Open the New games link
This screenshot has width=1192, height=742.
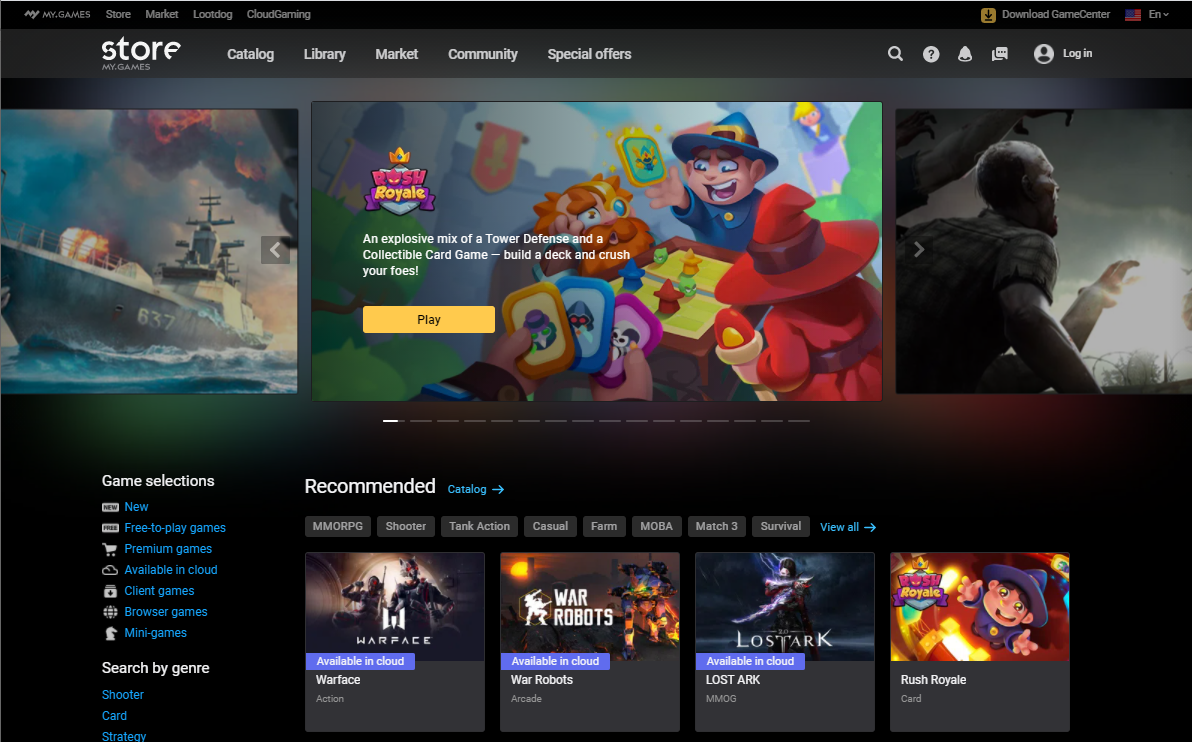click(136, 507)
